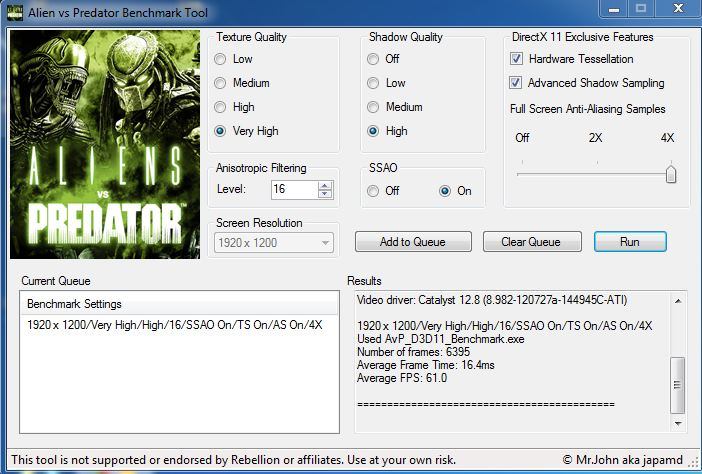Click the window resize grip in status bar
702x474 pixels.
pyautogui.click(x=693, y=462)
